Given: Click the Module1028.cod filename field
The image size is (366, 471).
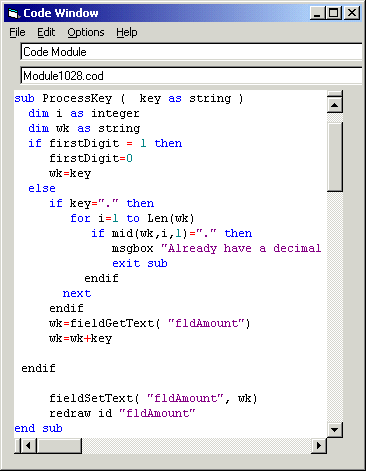Looking at the screenshot, I should coord(191,76).
